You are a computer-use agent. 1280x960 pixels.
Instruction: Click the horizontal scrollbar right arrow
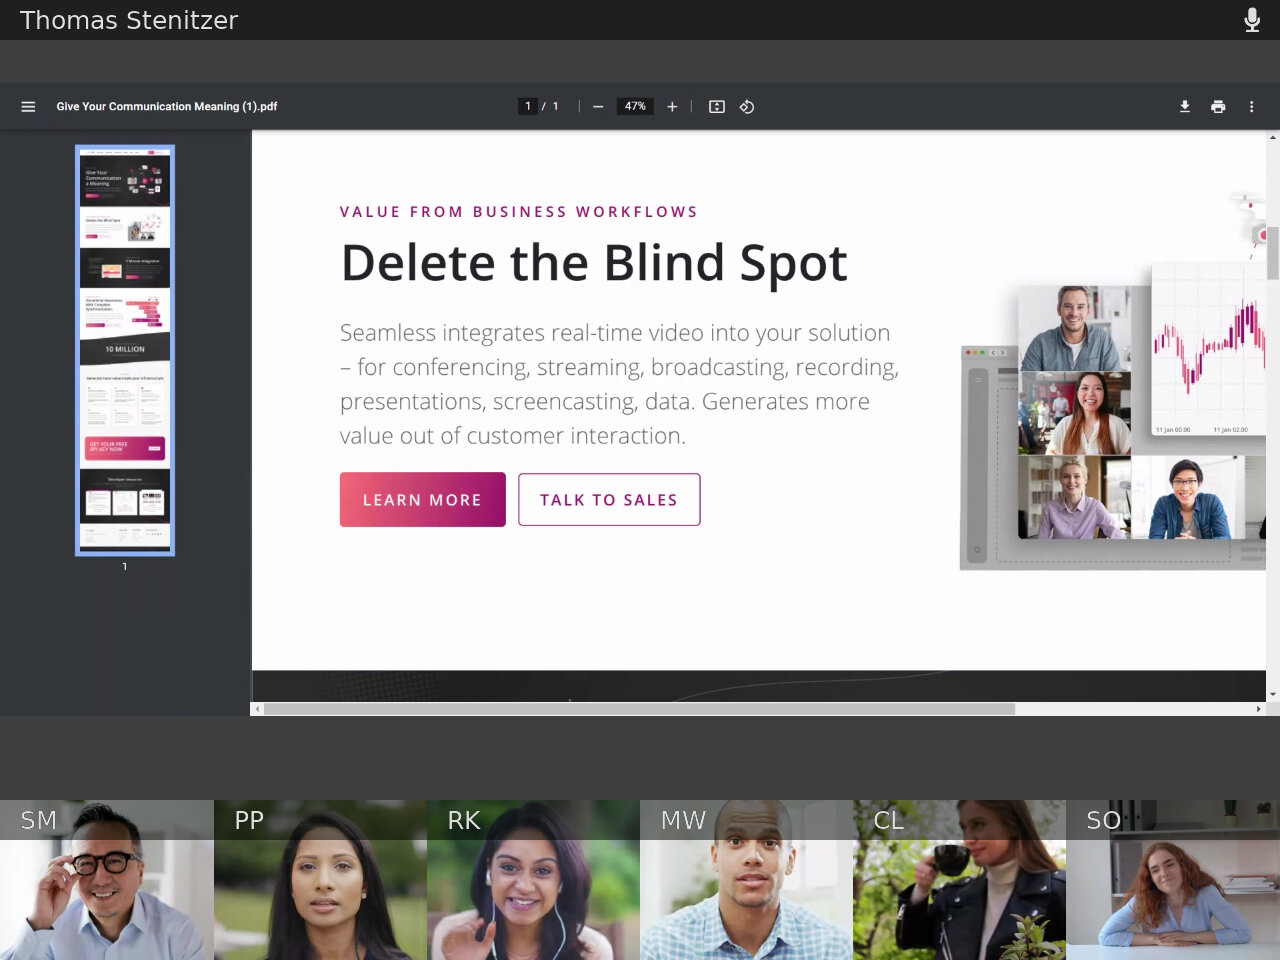pyautogui.click(x=1258, y=709)
